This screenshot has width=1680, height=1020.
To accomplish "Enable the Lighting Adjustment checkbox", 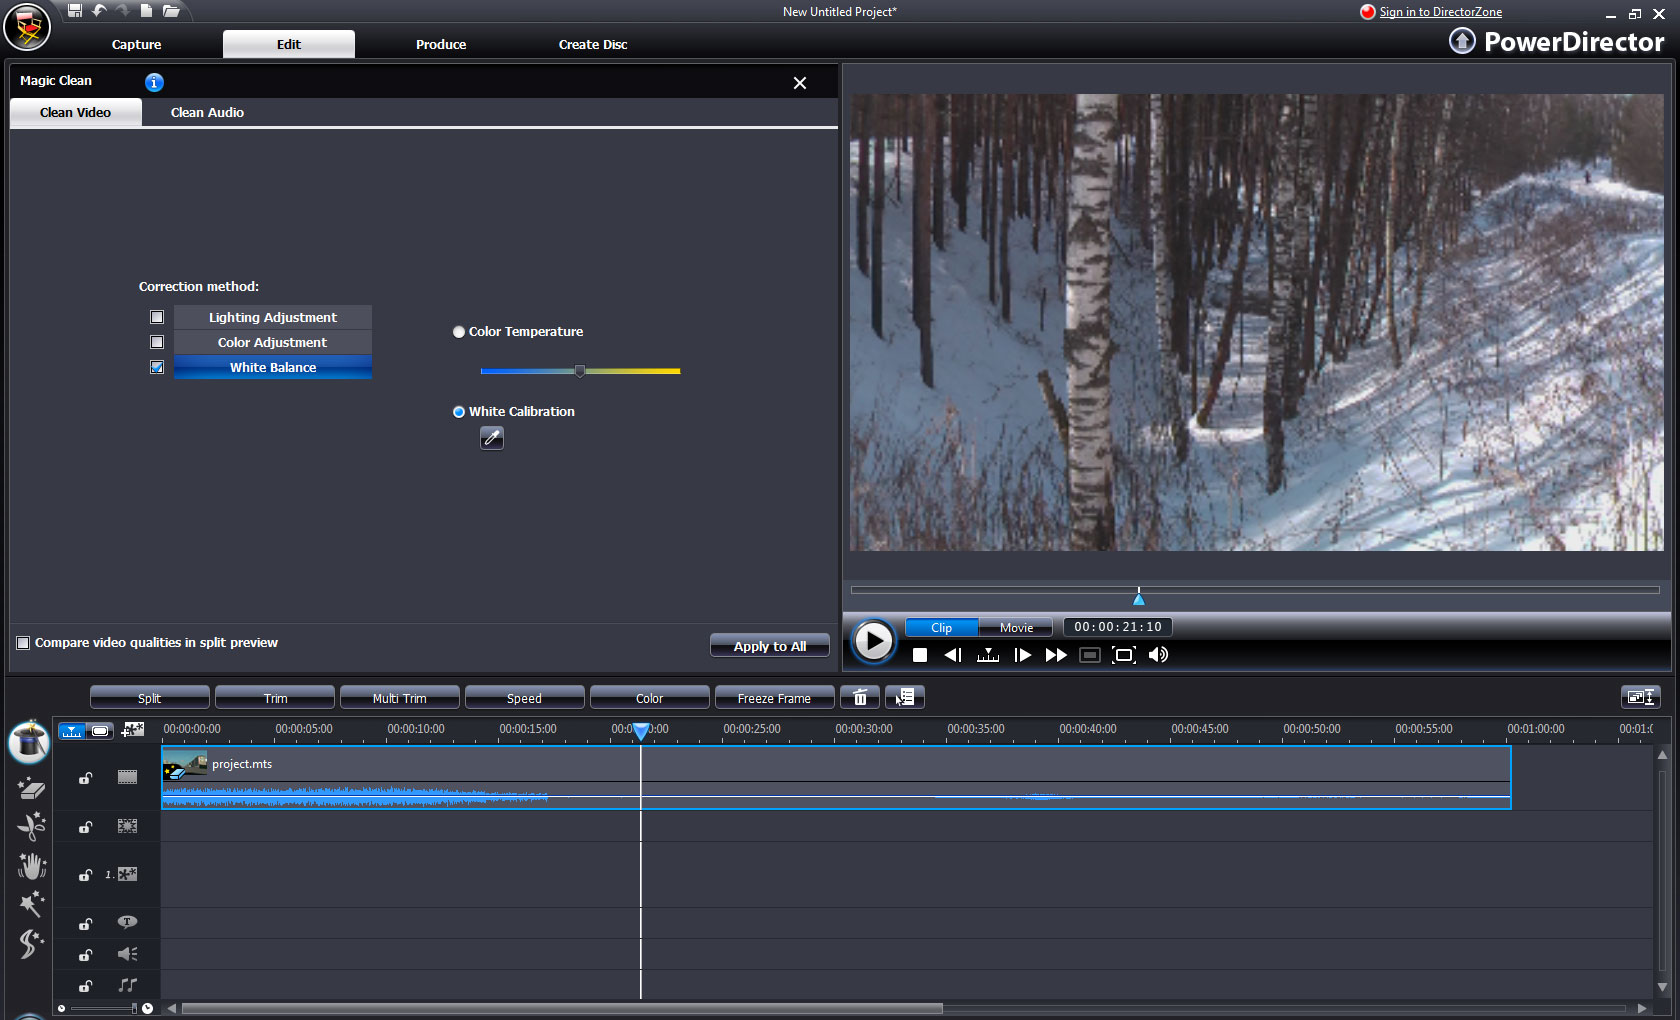I will tap(157, 317).
